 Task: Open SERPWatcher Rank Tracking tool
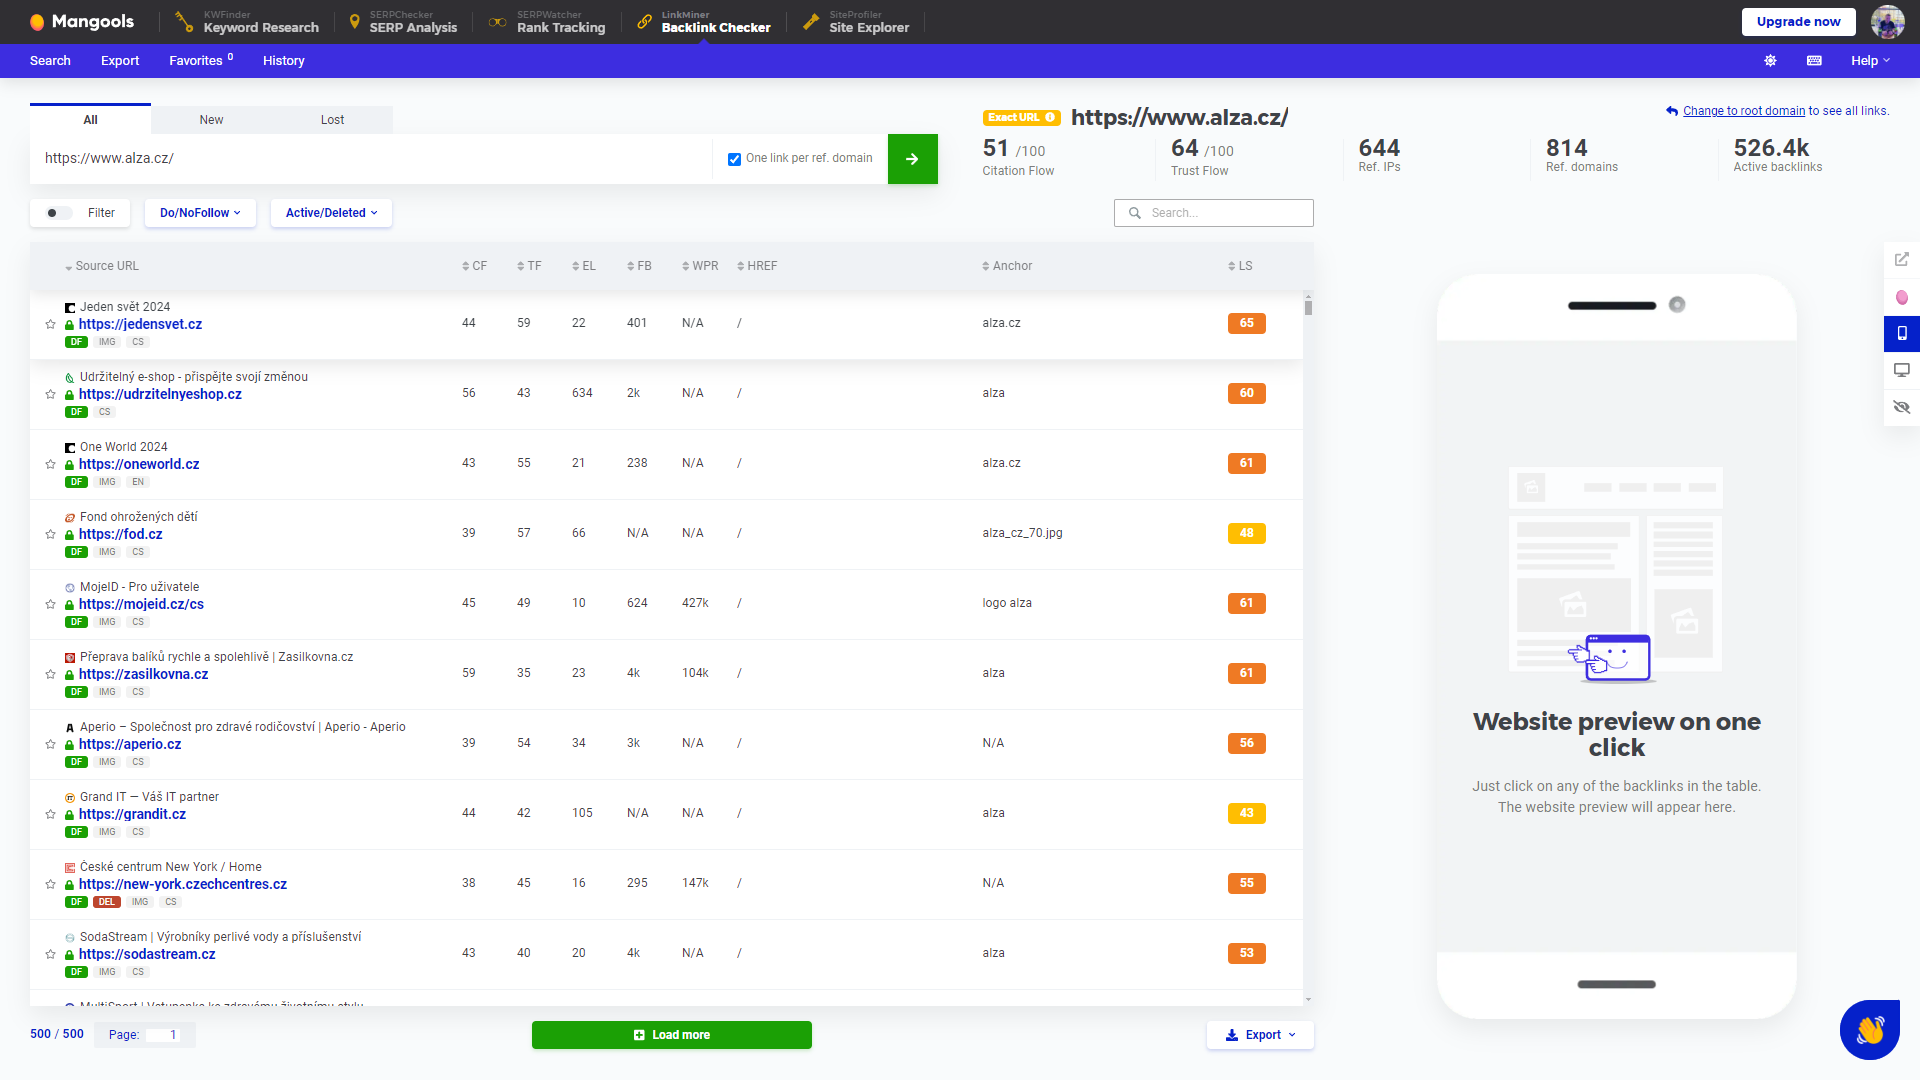[x=547, y=21]
